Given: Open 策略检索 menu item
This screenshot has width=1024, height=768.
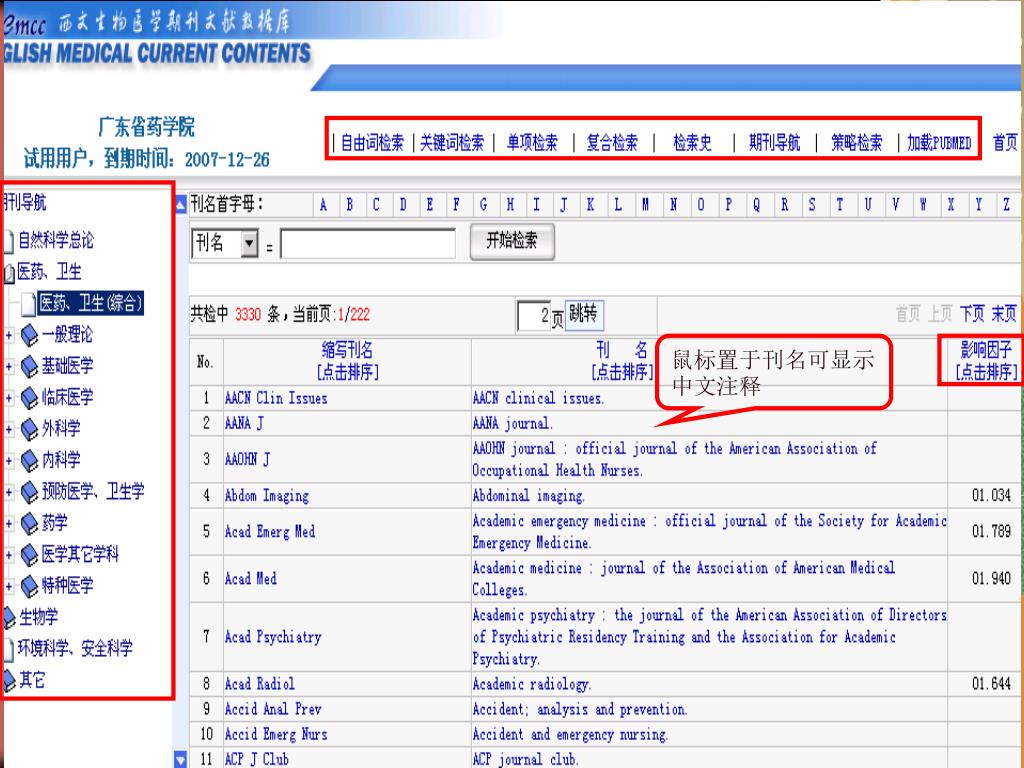Looking at the screenshot, I should coord(856,142).
